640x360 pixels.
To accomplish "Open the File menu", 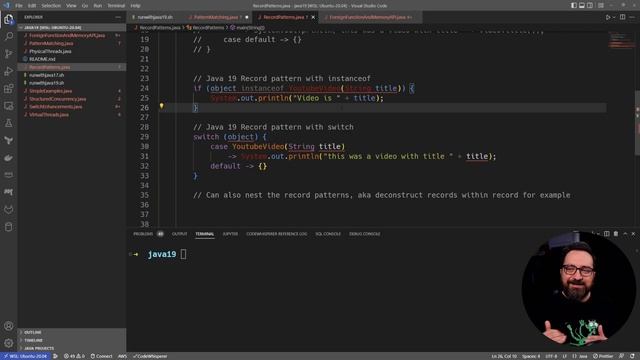I will (x=19, y=6).
